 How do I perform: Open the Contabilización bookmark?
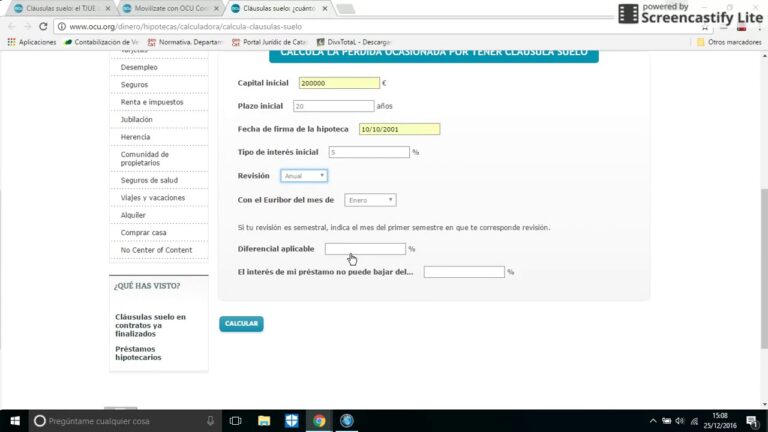click(102, 42)
